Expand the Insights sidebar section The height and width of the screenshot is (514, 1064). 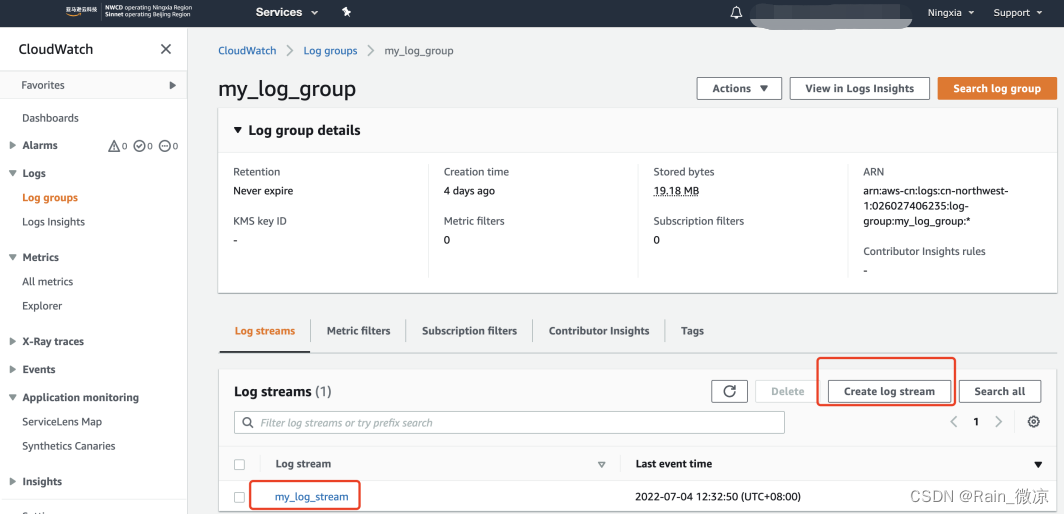(x=13, y=481)
